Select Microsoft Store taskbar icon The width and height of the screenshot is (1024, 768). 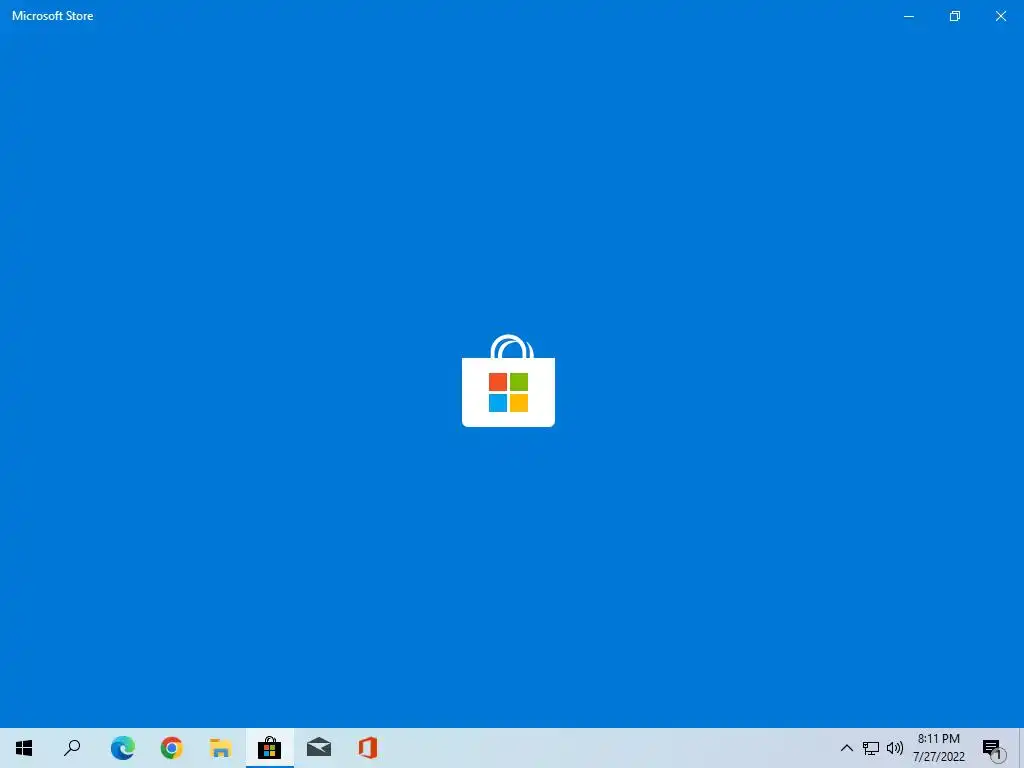point(270,748)
